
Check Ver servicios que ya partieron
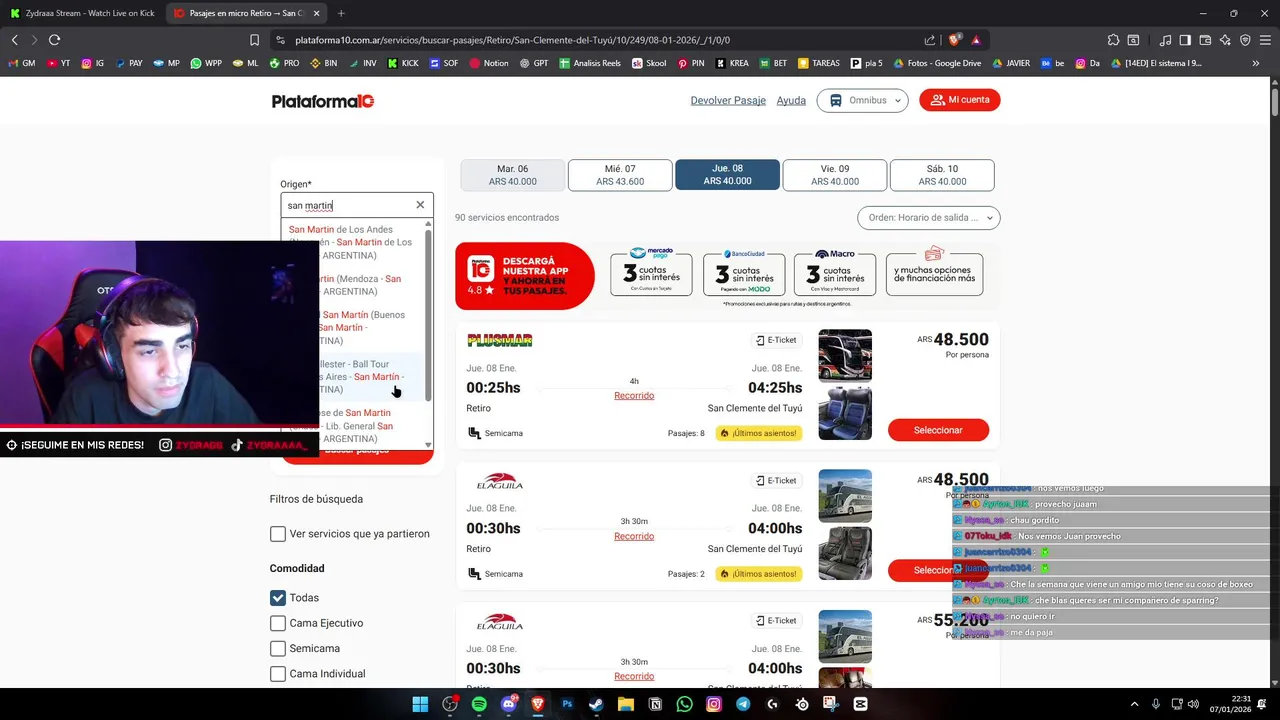pos(278,534)
